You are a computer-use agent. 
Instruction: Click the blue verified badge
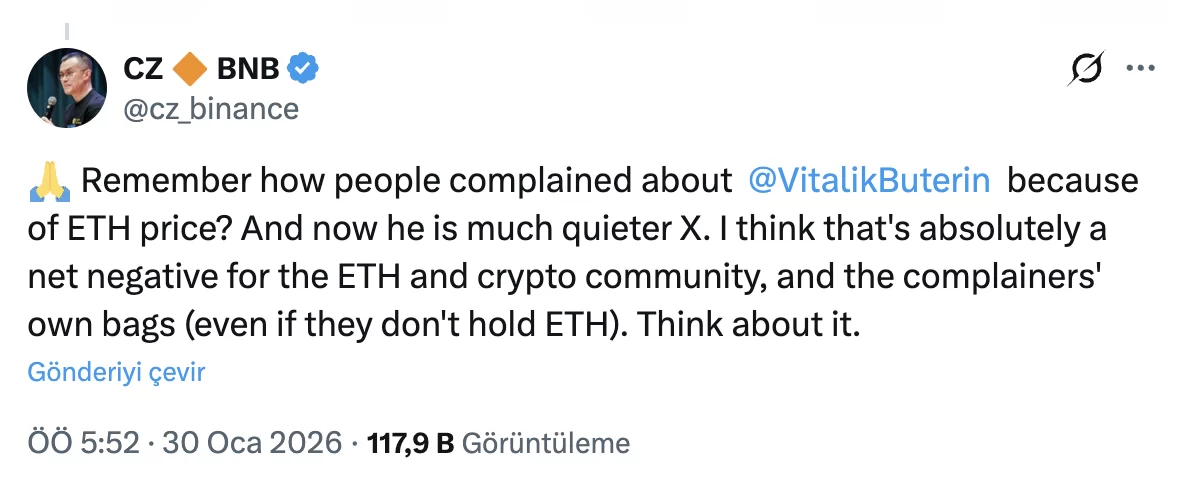coord(303,69)
